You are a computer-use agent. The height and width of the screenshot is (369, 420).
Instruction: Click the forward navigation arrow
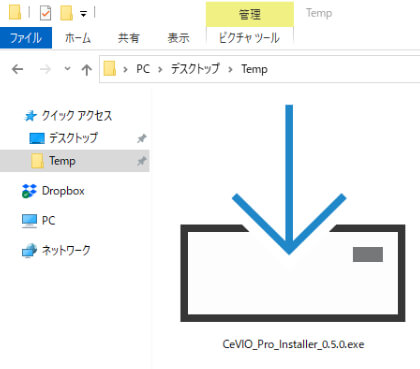(45, 69)
